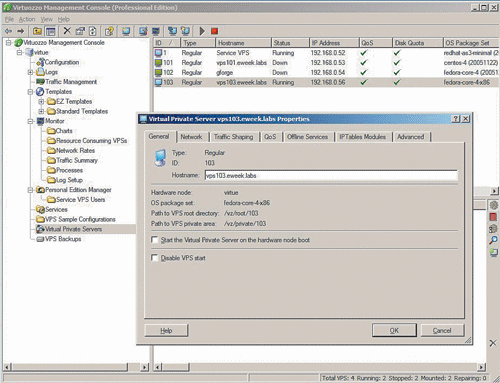Click the magnifier icon in right side panel
The height and width of the screenshot is (383, 500).
pos(493,240)
